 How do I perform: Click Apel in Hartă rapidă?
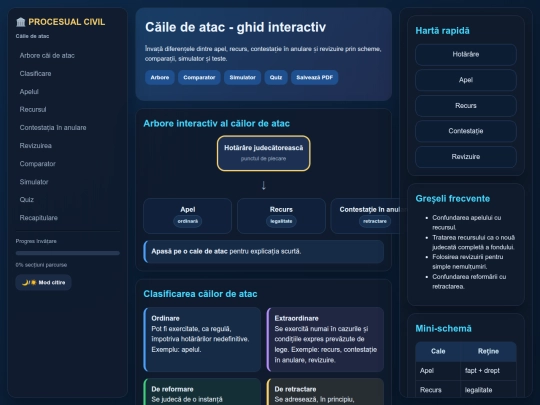pos(466,80)
